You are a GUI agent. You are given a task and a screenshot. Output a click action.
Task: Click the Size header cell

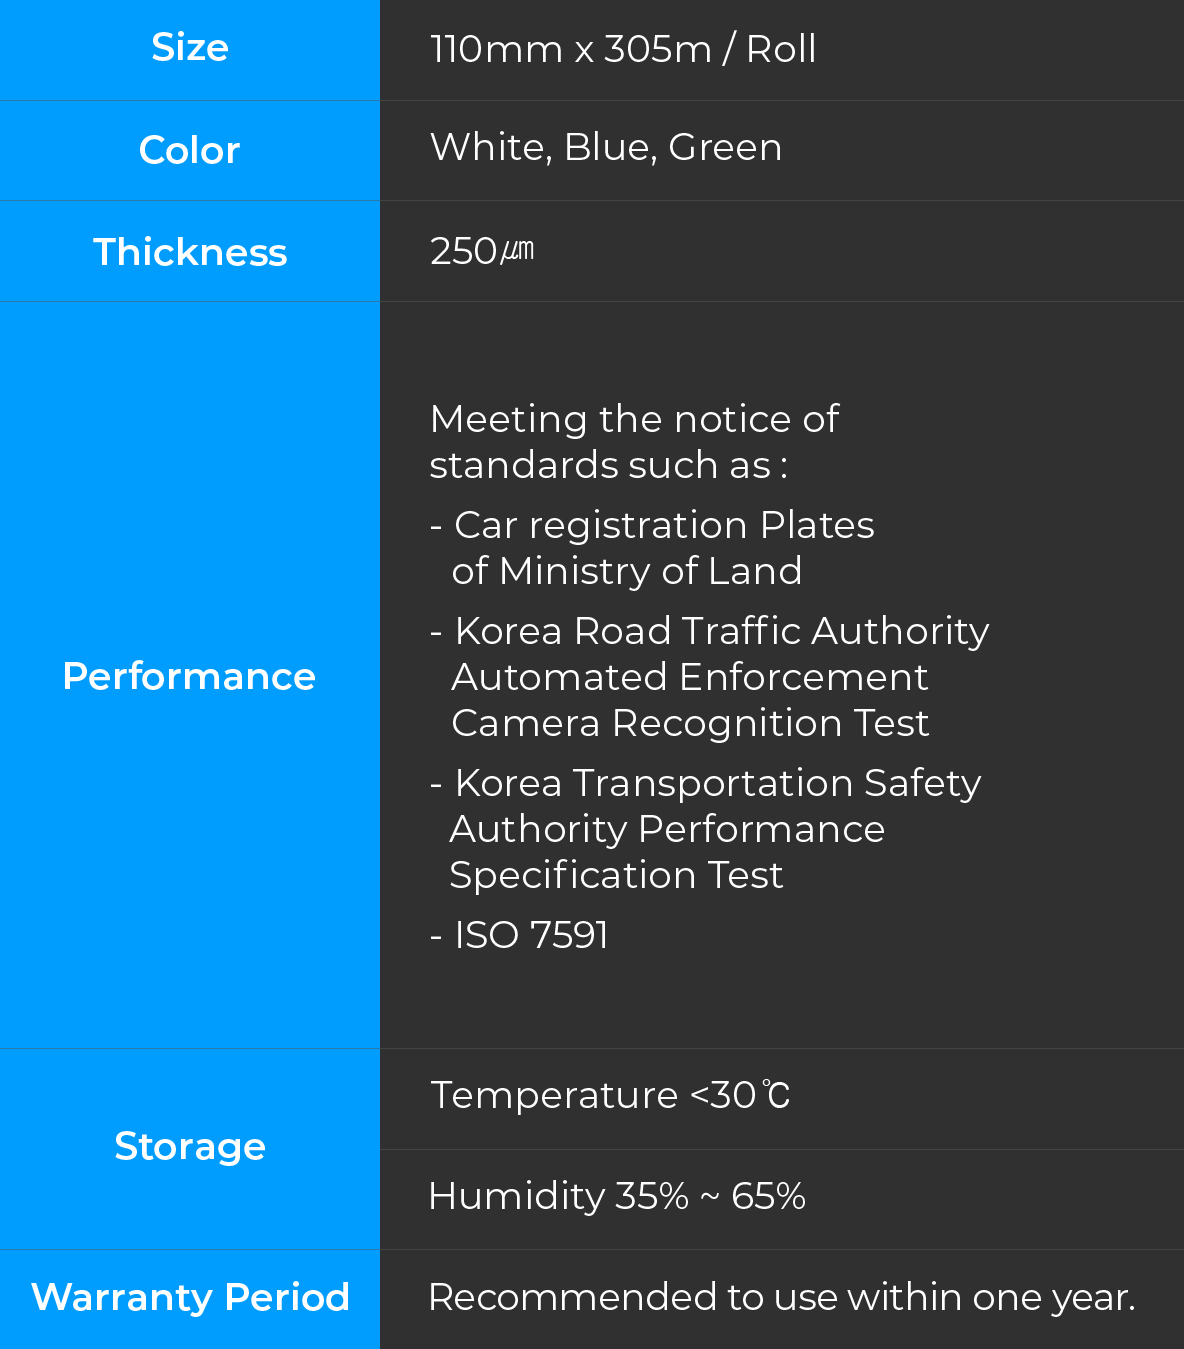tap(190, 50)
